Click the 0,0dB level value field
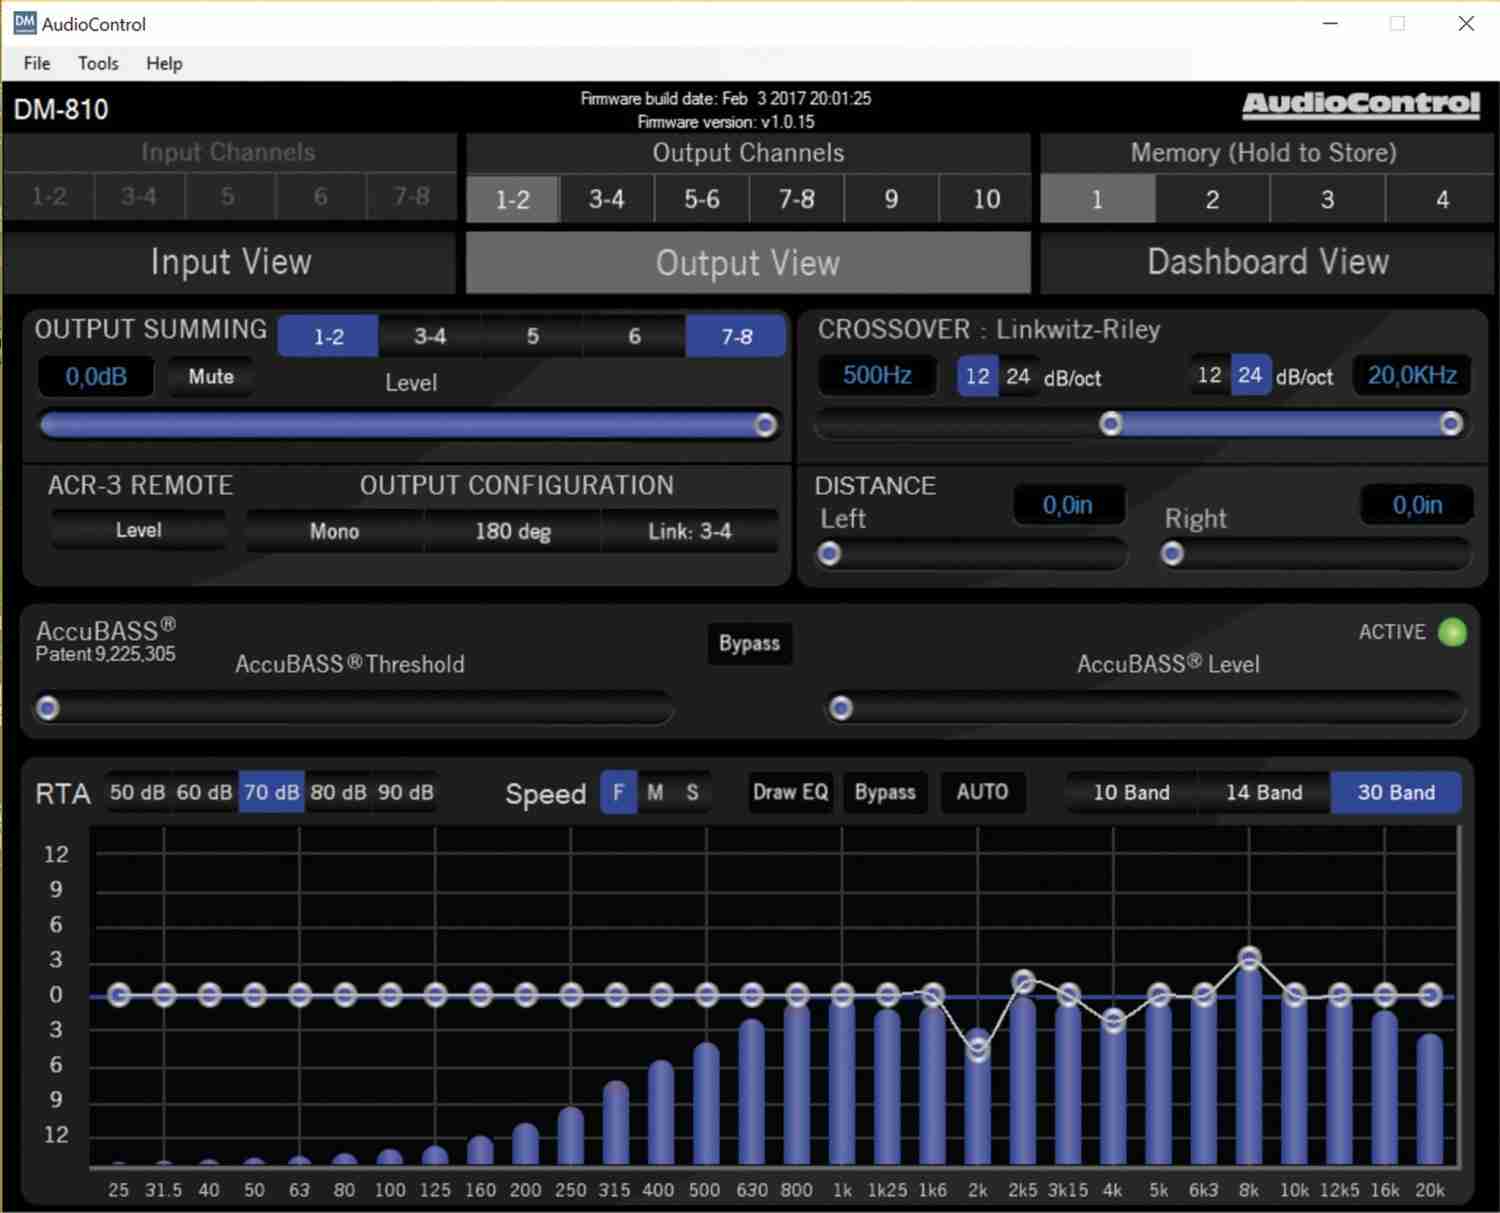The height and width of the screenshot is (1213, 1500). [x=96, y=377]
